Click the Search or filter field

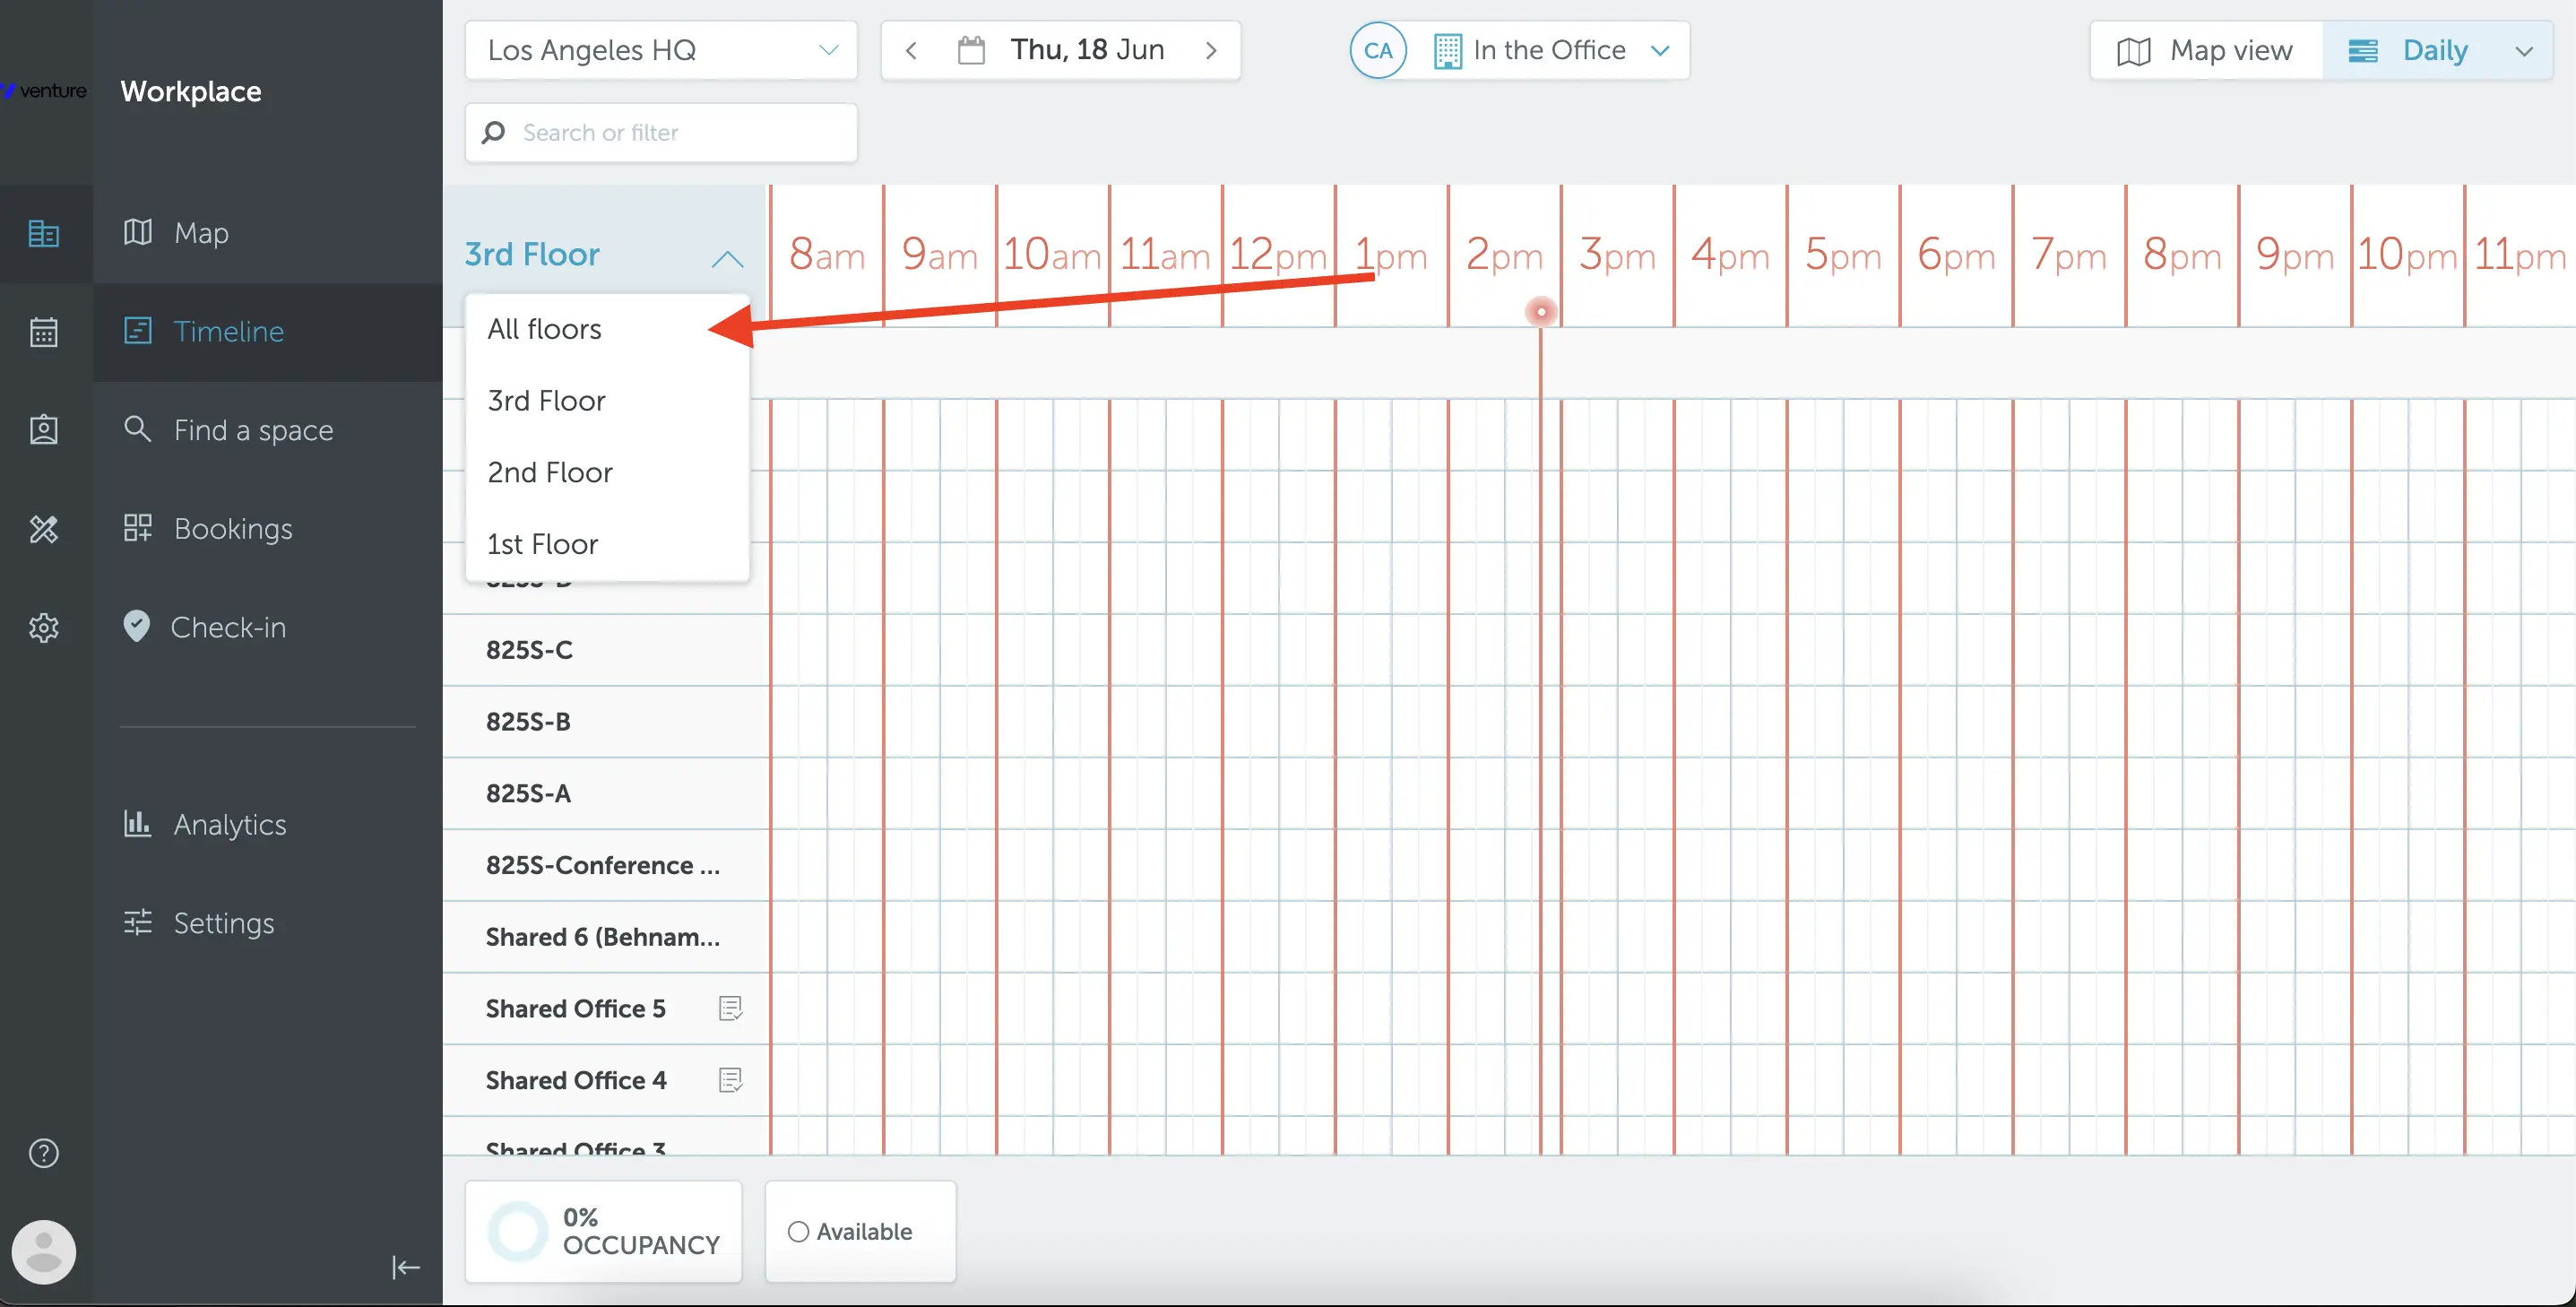[x=661, y=132]
